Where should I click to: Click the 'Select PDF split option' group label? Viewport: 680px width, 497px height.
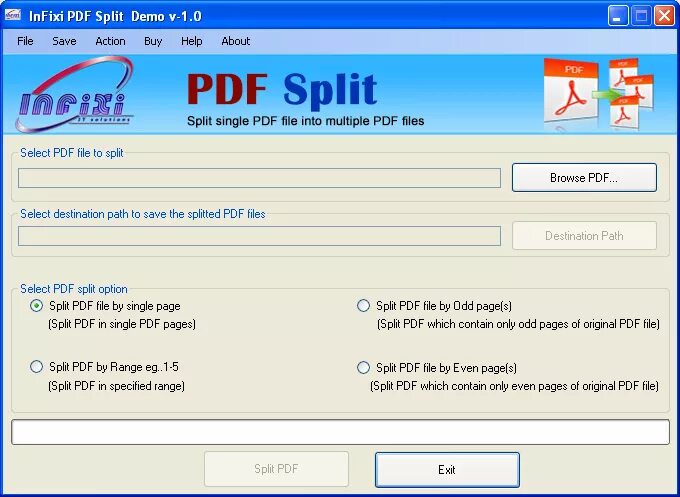coord(74,289)
